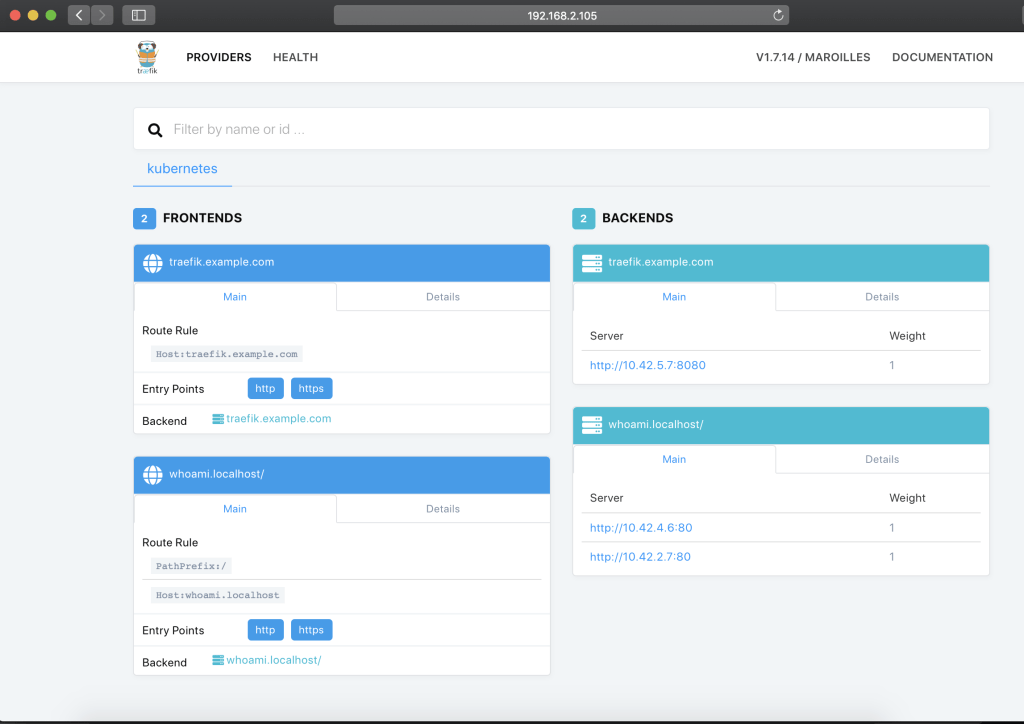
Task: Click http entry point of whoami.localhost/ frontend
Action: pos(265,630)
